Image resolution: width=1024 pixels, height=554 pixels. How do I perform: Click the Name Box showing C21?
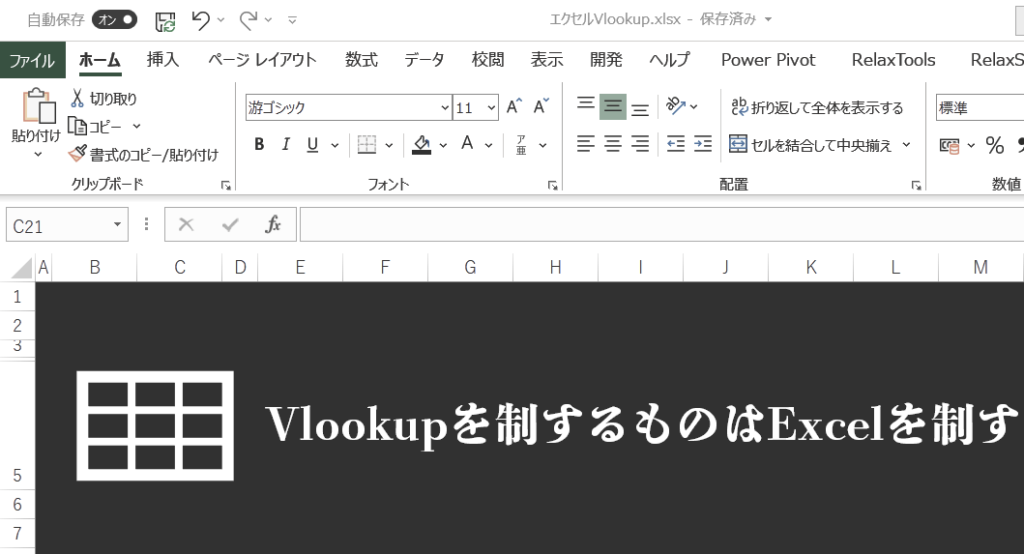[67, 226]
